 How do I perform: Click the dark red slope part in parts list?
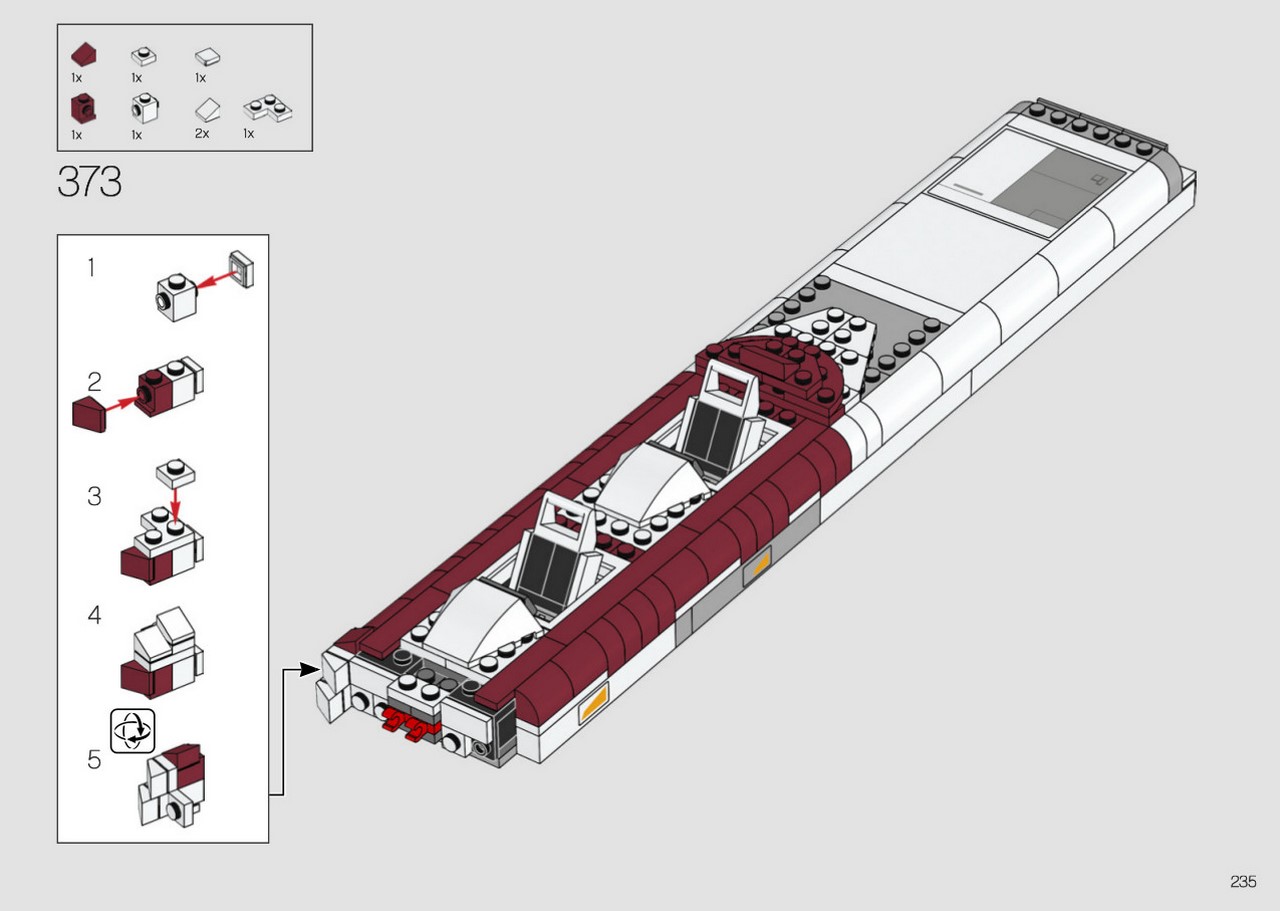coord(84,55)
